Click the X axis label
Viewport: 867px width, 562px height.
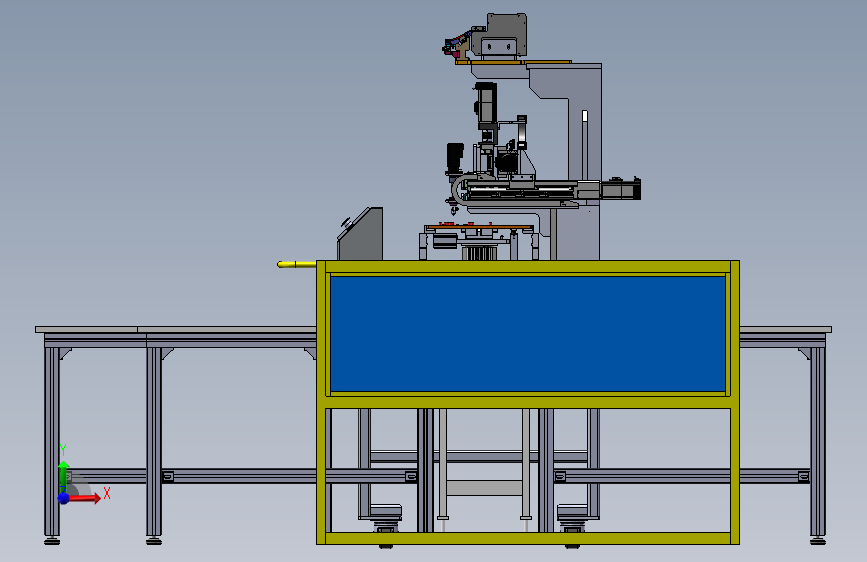pos(107,493)
